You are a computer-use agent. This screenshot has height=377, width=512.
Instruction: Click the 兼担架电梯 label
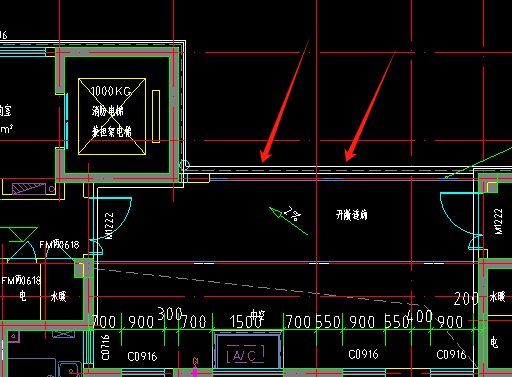tap(112, 131)
